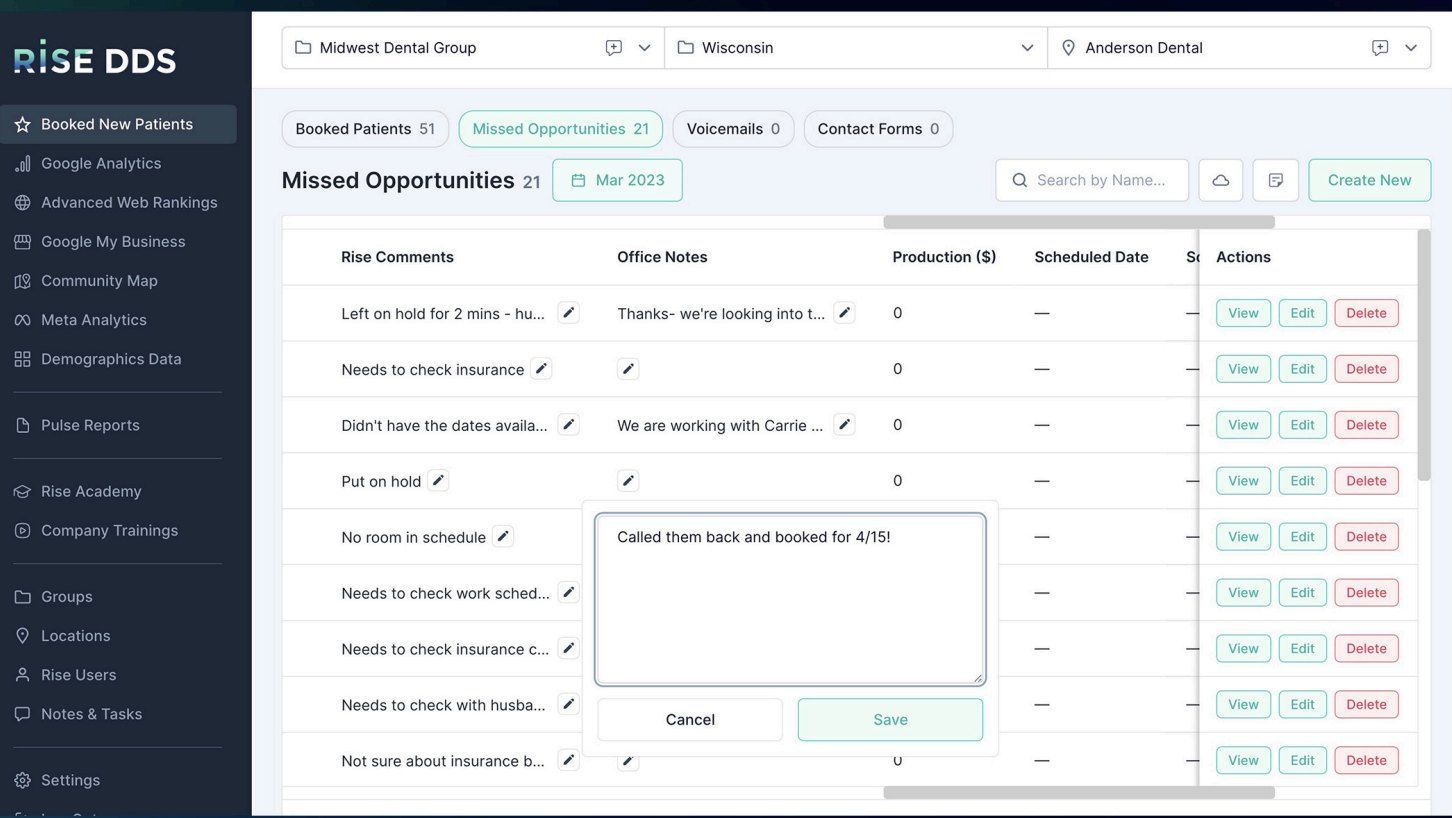Expand the Wisconsin region dropdown
The image size is (1452, 818).
click(1027, 48)
